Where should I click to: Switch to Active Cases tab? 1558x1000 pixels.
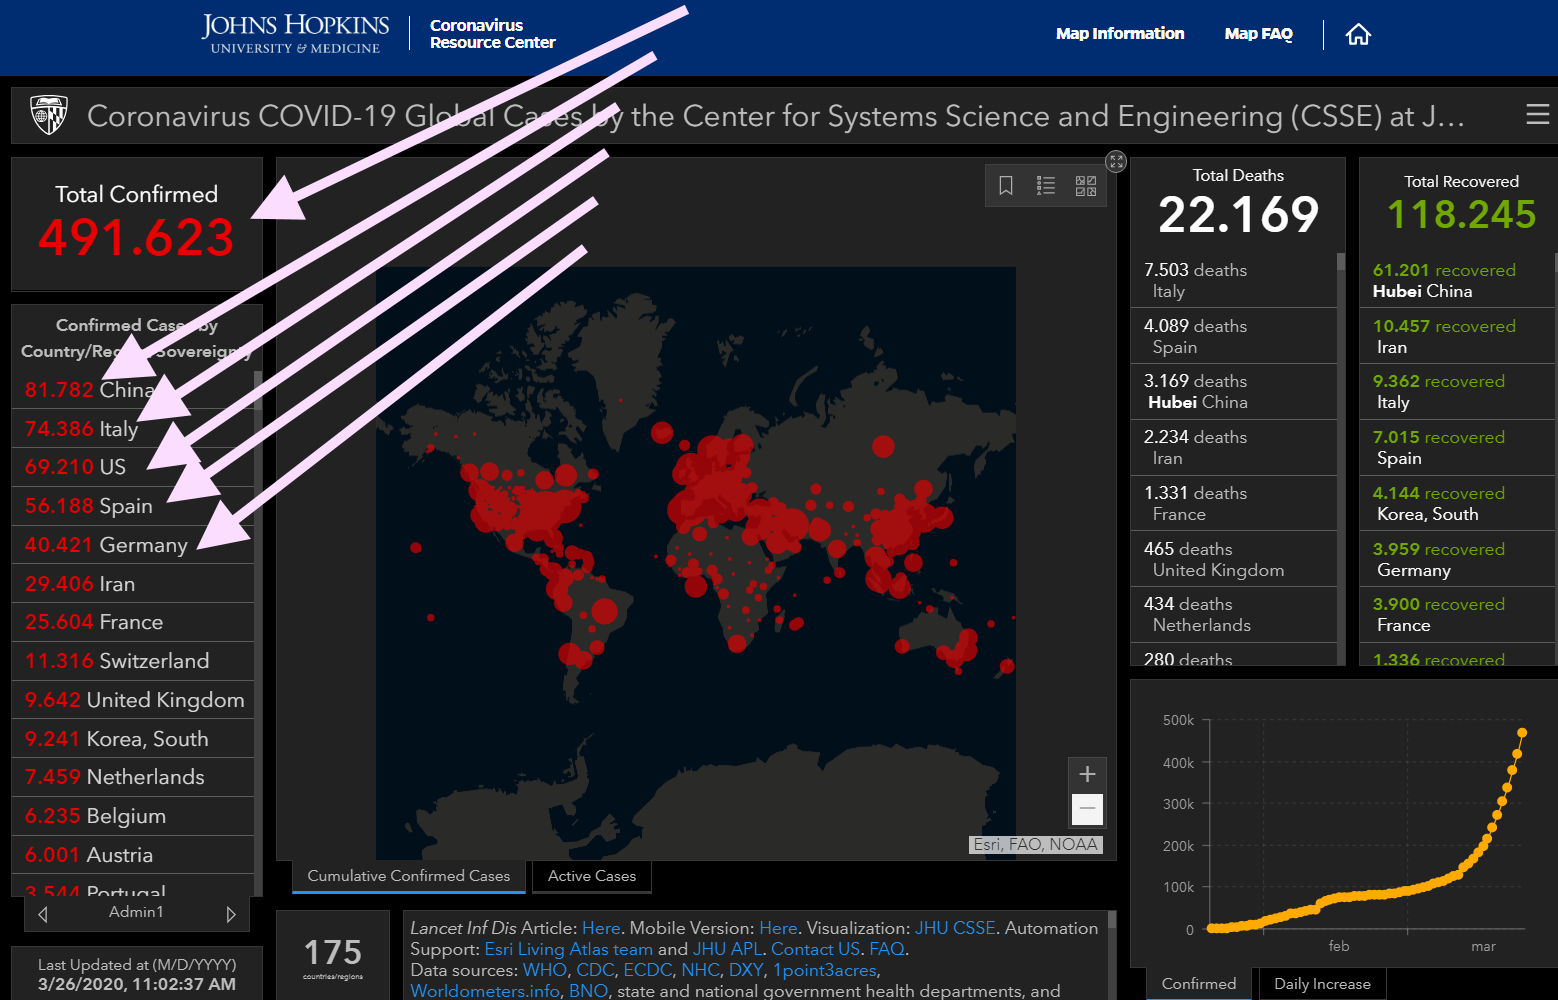tap(592, 876)
